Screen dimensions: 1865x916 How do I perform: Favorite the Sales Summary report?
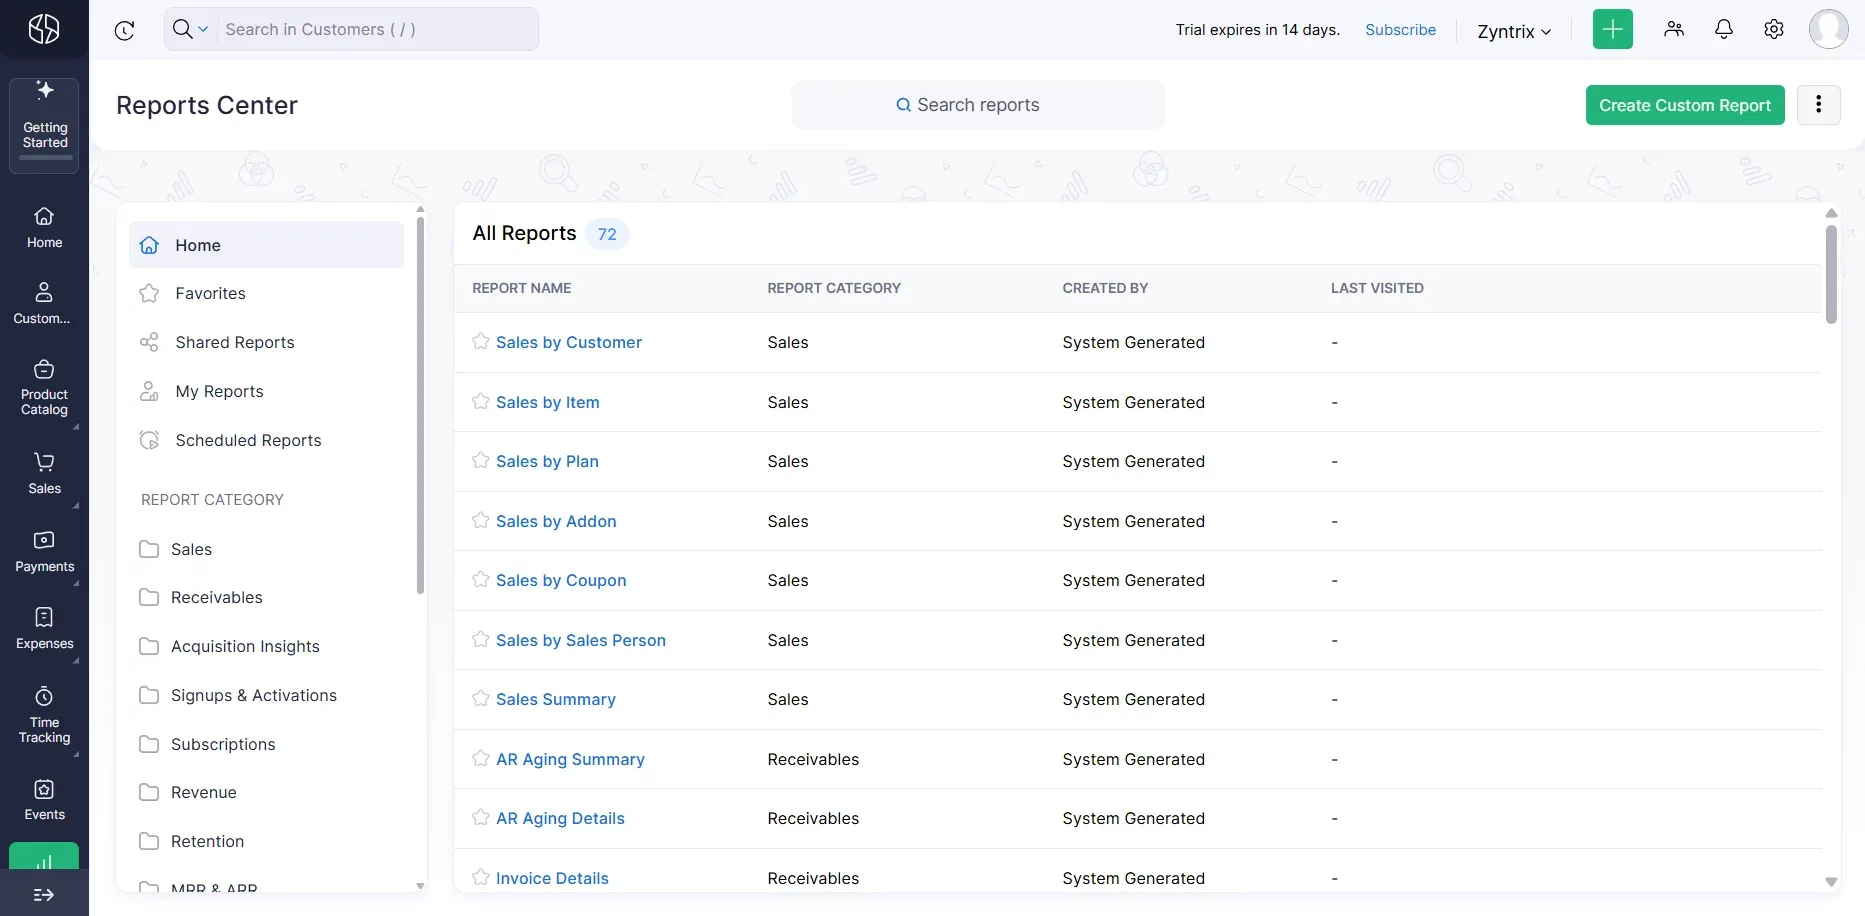(x=481, y=699)
